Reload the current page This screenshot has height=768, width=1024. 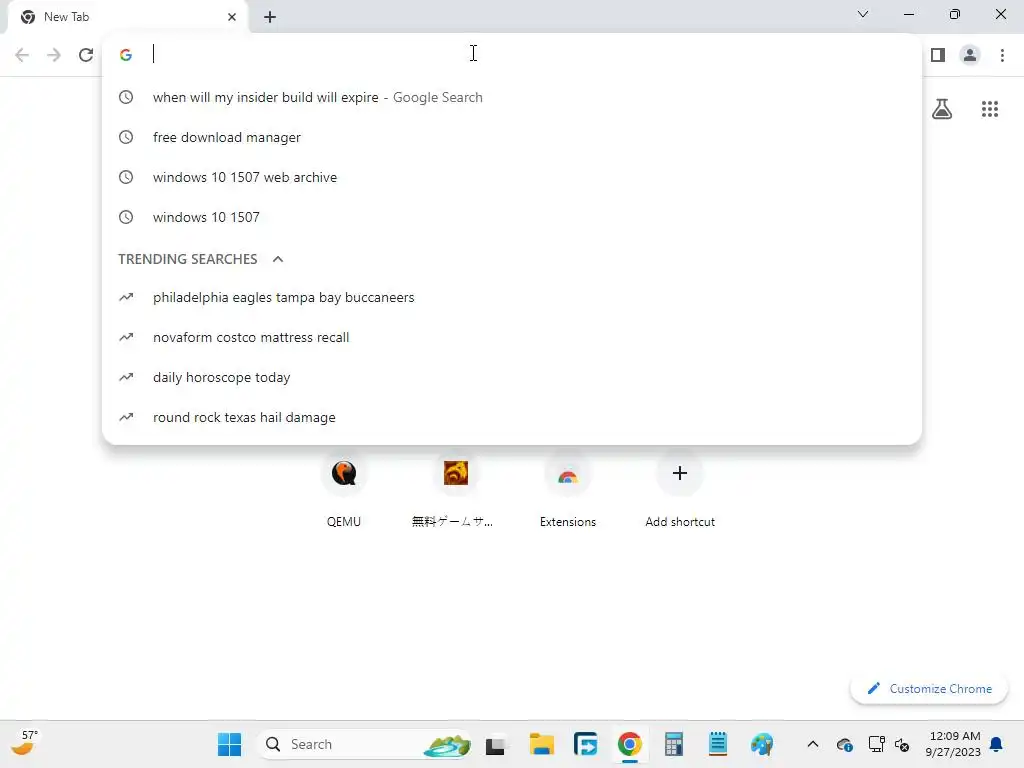point(86,55)
